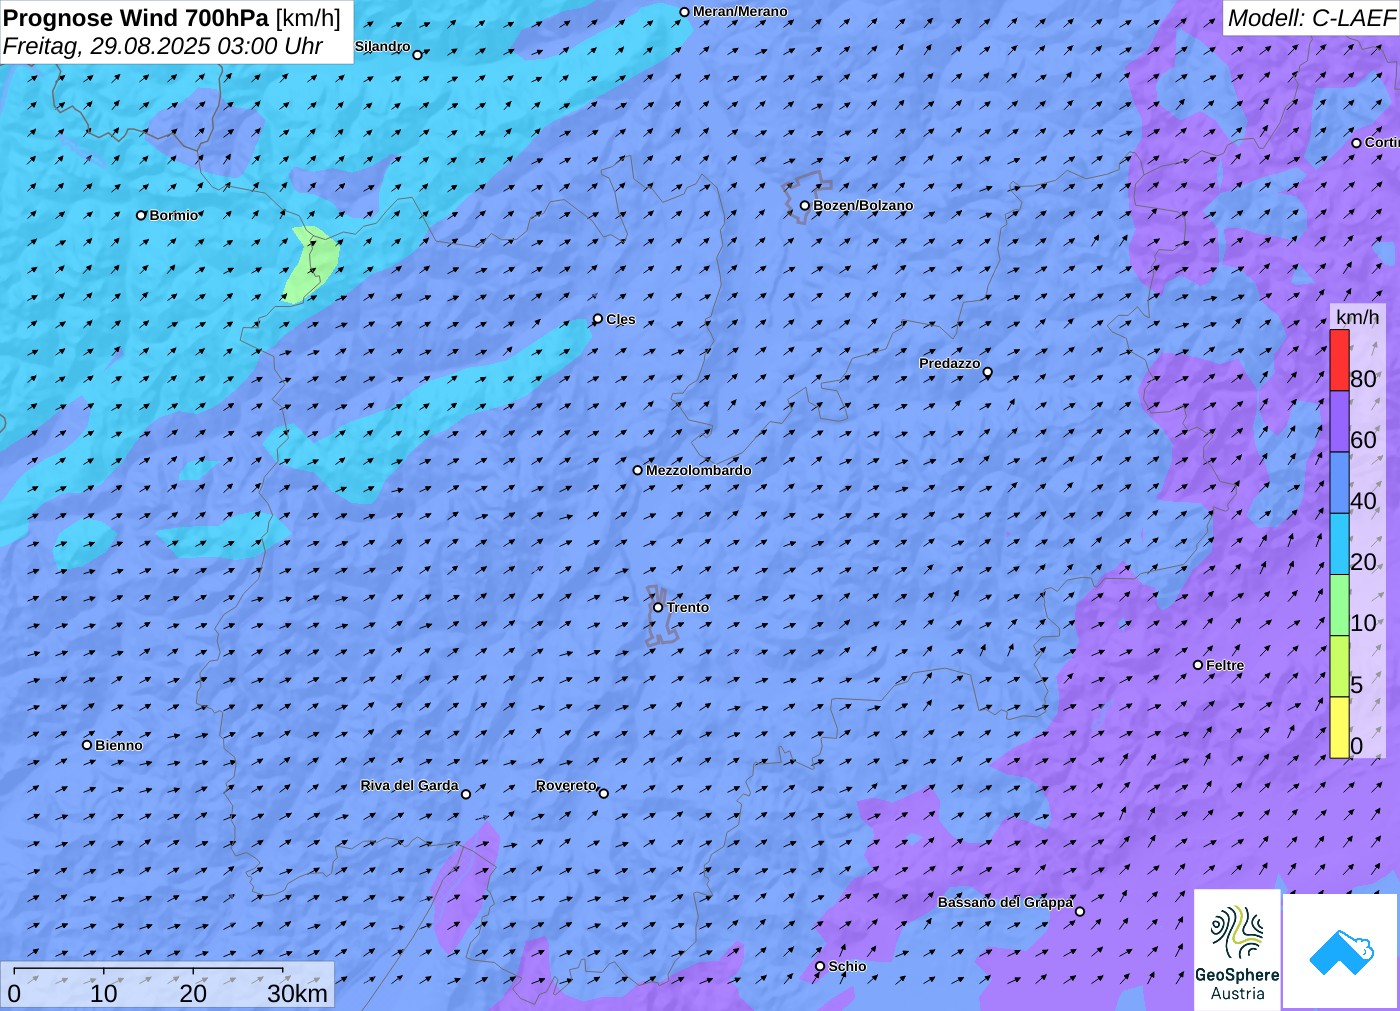Click the yellow-green 5 km/h legend color
Viewport: 1400px width, 1011px height.
(1339, 666)
